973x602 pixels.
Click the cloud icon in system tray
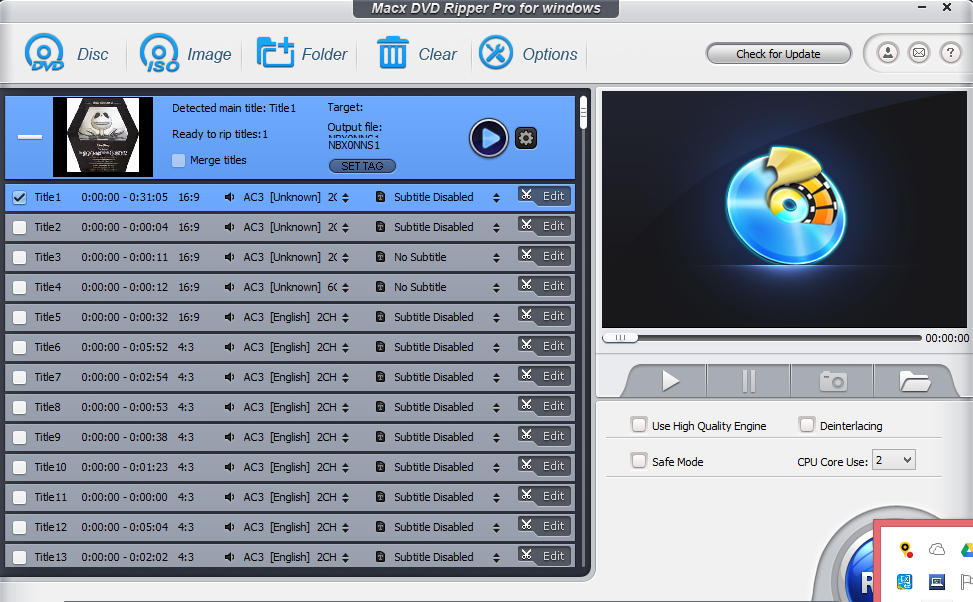tap(936, 549)
